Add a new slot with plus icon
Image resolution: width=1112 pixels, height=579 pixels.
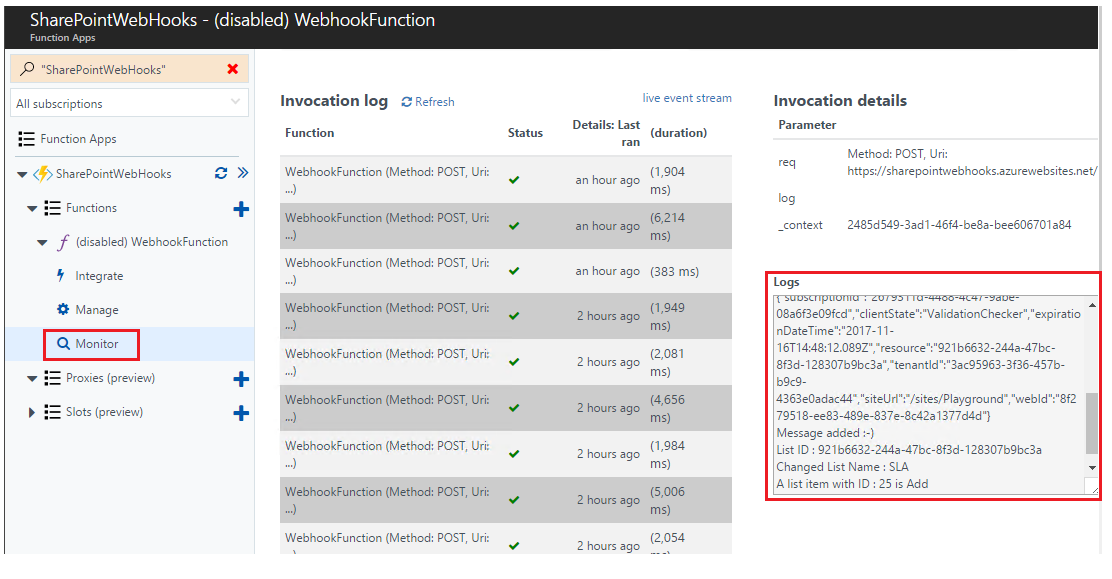241,413
